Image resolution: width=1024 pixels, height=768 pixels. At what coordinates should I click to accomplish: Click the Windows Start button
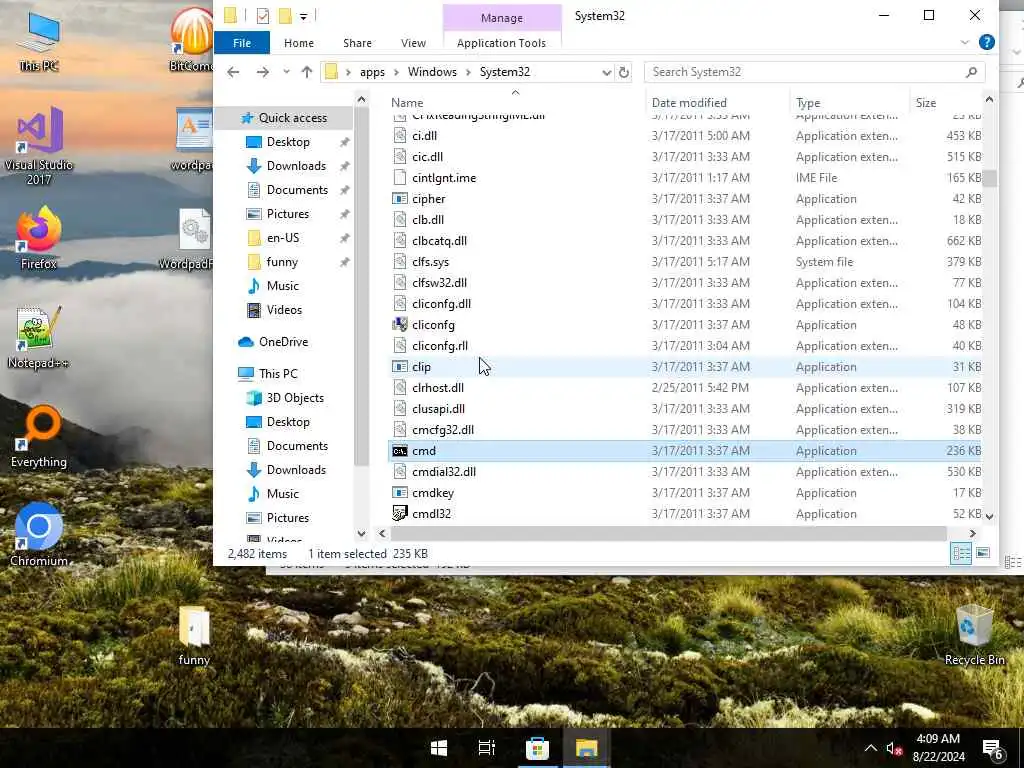439,748
